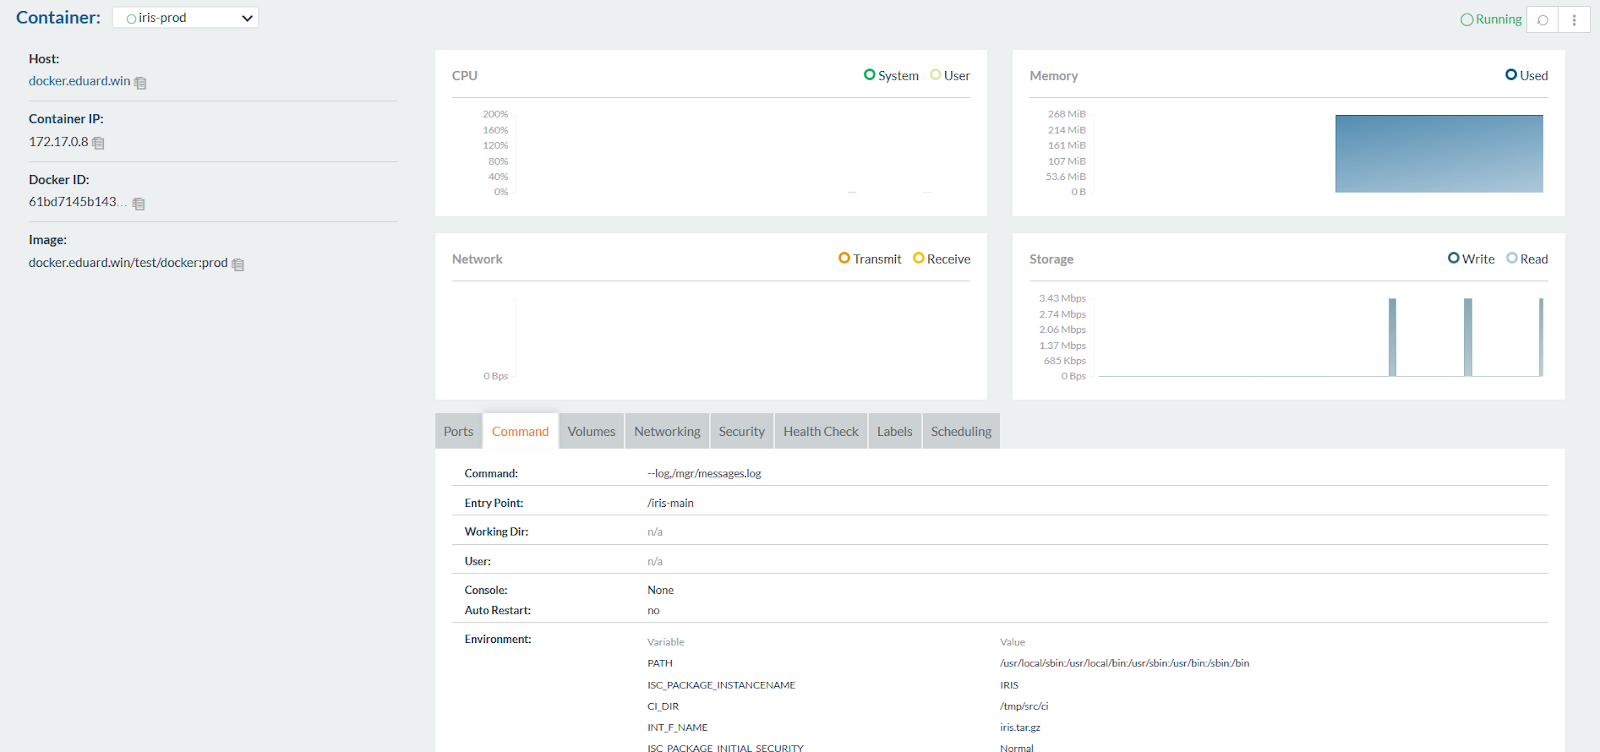Toggle the System series in CPU chart
Screen dimensions: 1600x752
tap(891, 76)
